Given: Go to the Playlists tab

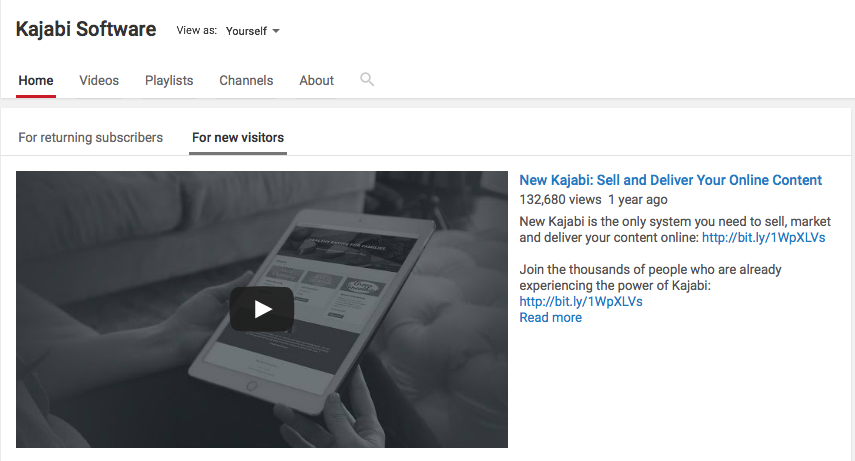Looking at the screenshot, I should click(x=169, y=81).
